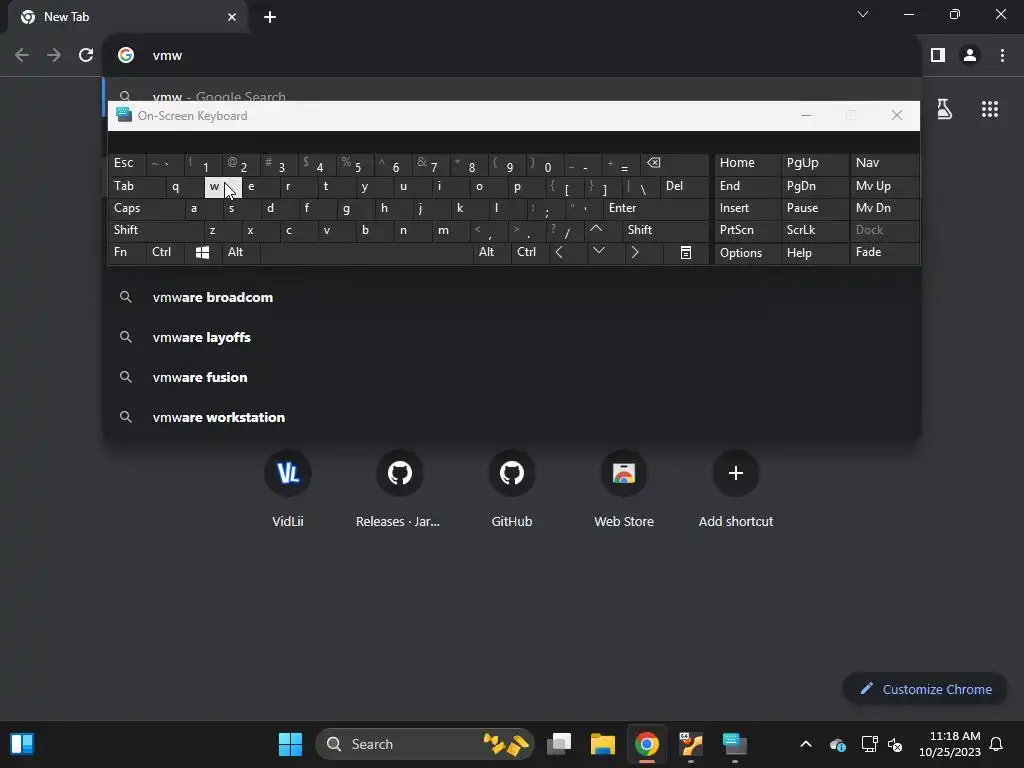1024x768 pixels.
Task: Click the Chrome icon in the taskbar
Action: (x=647, y=744)
